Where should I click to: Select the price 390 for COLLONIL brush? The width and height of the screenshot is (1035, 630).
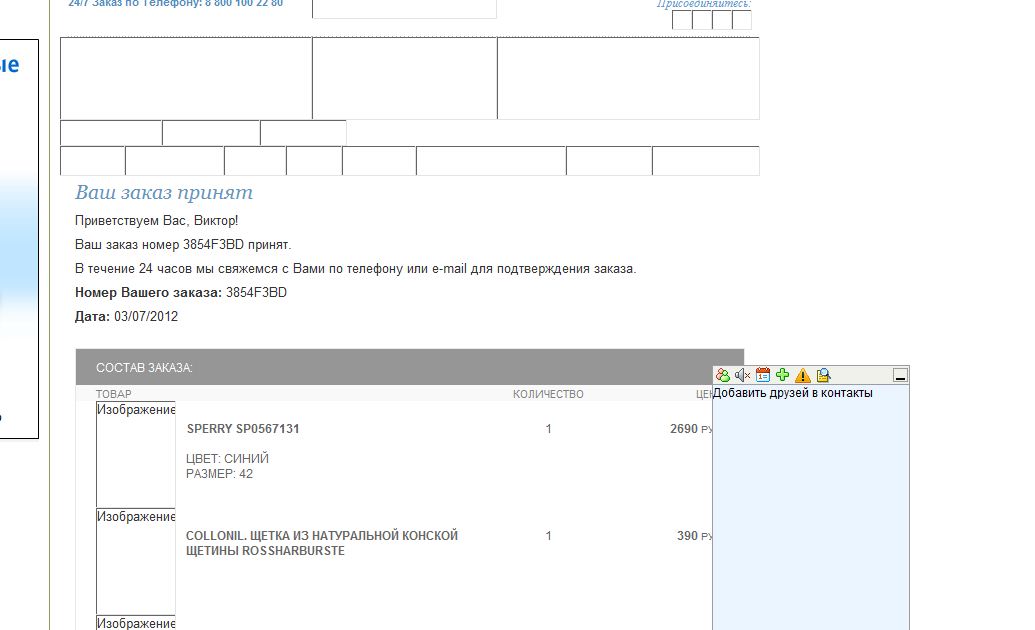coord(687,536)
